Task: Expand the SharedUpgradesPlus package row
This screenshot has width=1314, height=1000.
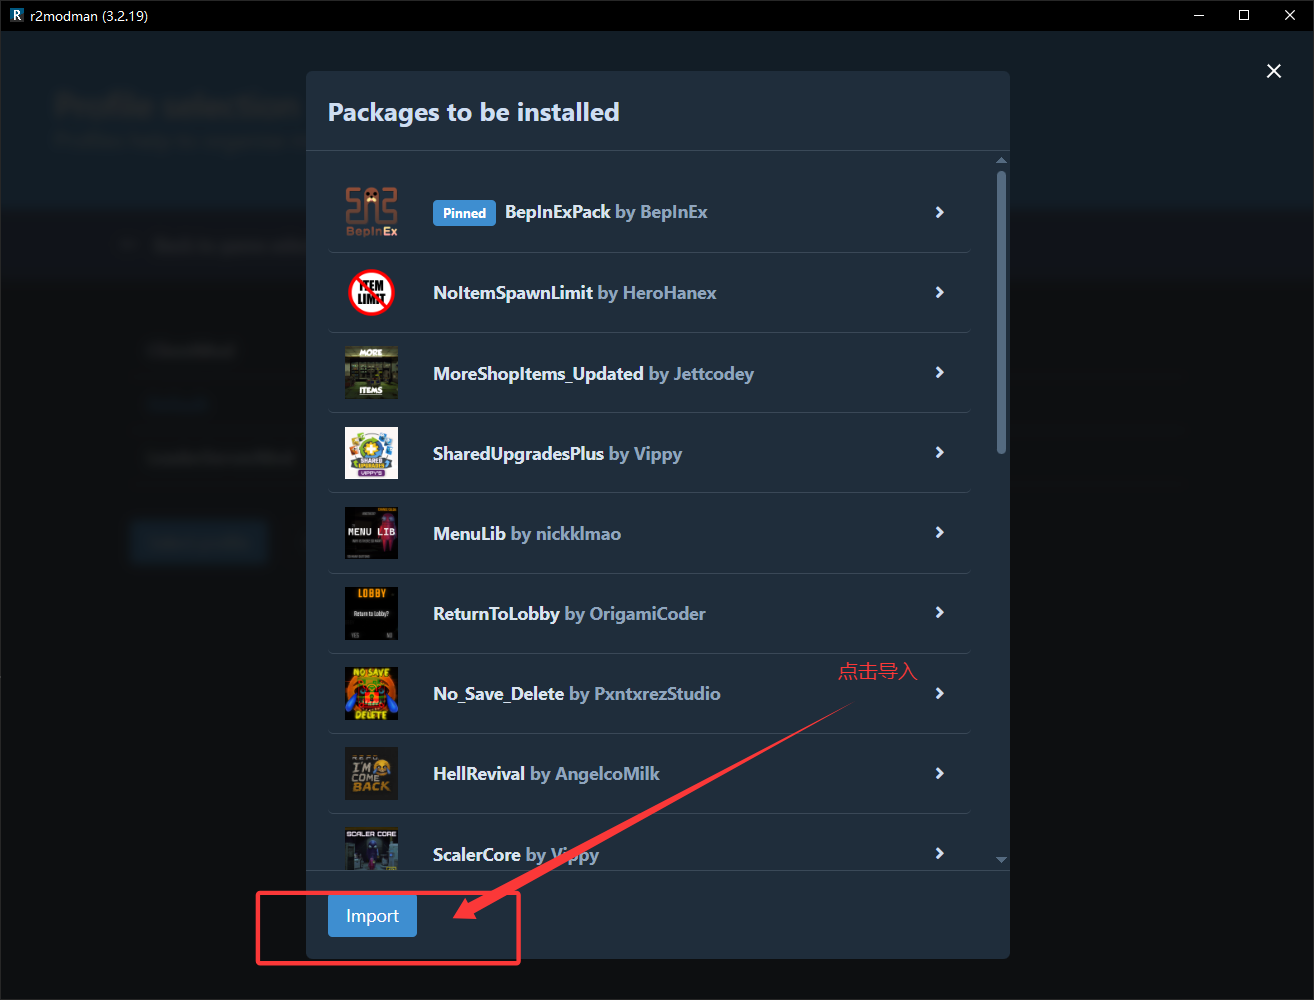Action: [939, 452]
